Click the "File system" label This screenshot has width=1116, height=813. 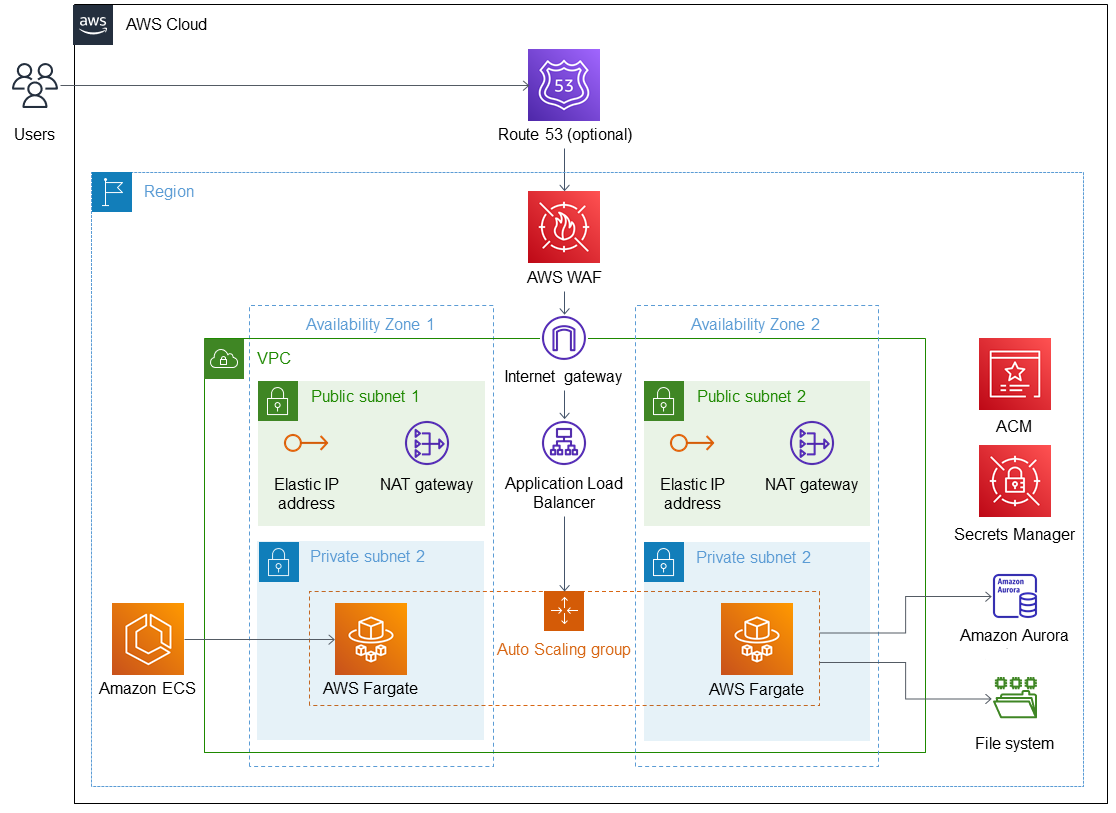tap(1014, 744)
